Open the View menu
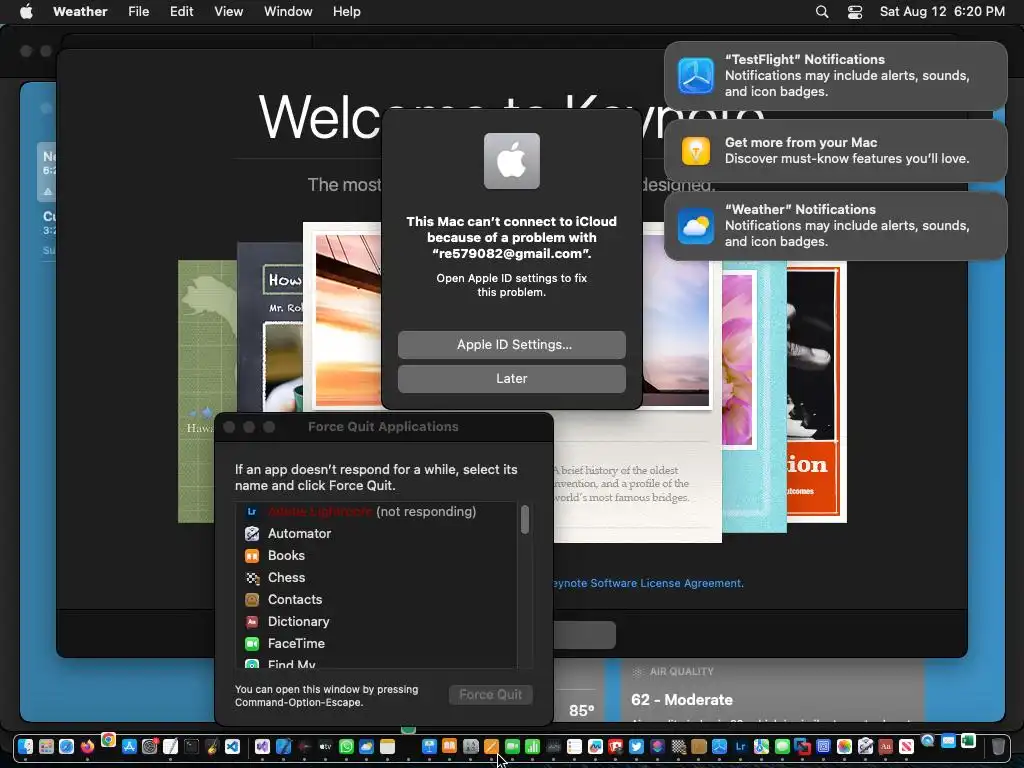The height and width of the screenshot is (768, 1024). pyautogui.click(x=229, y=12)
